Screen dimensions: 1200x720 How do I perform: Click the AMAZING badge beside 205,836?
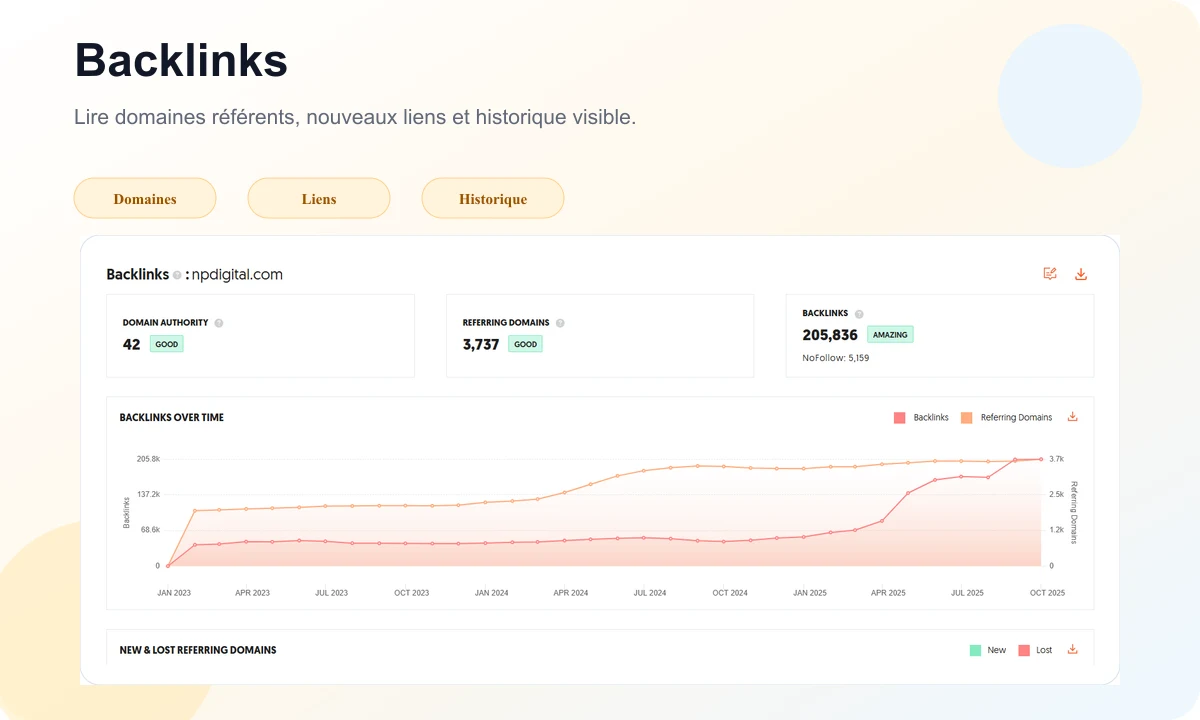coord(890,335)
